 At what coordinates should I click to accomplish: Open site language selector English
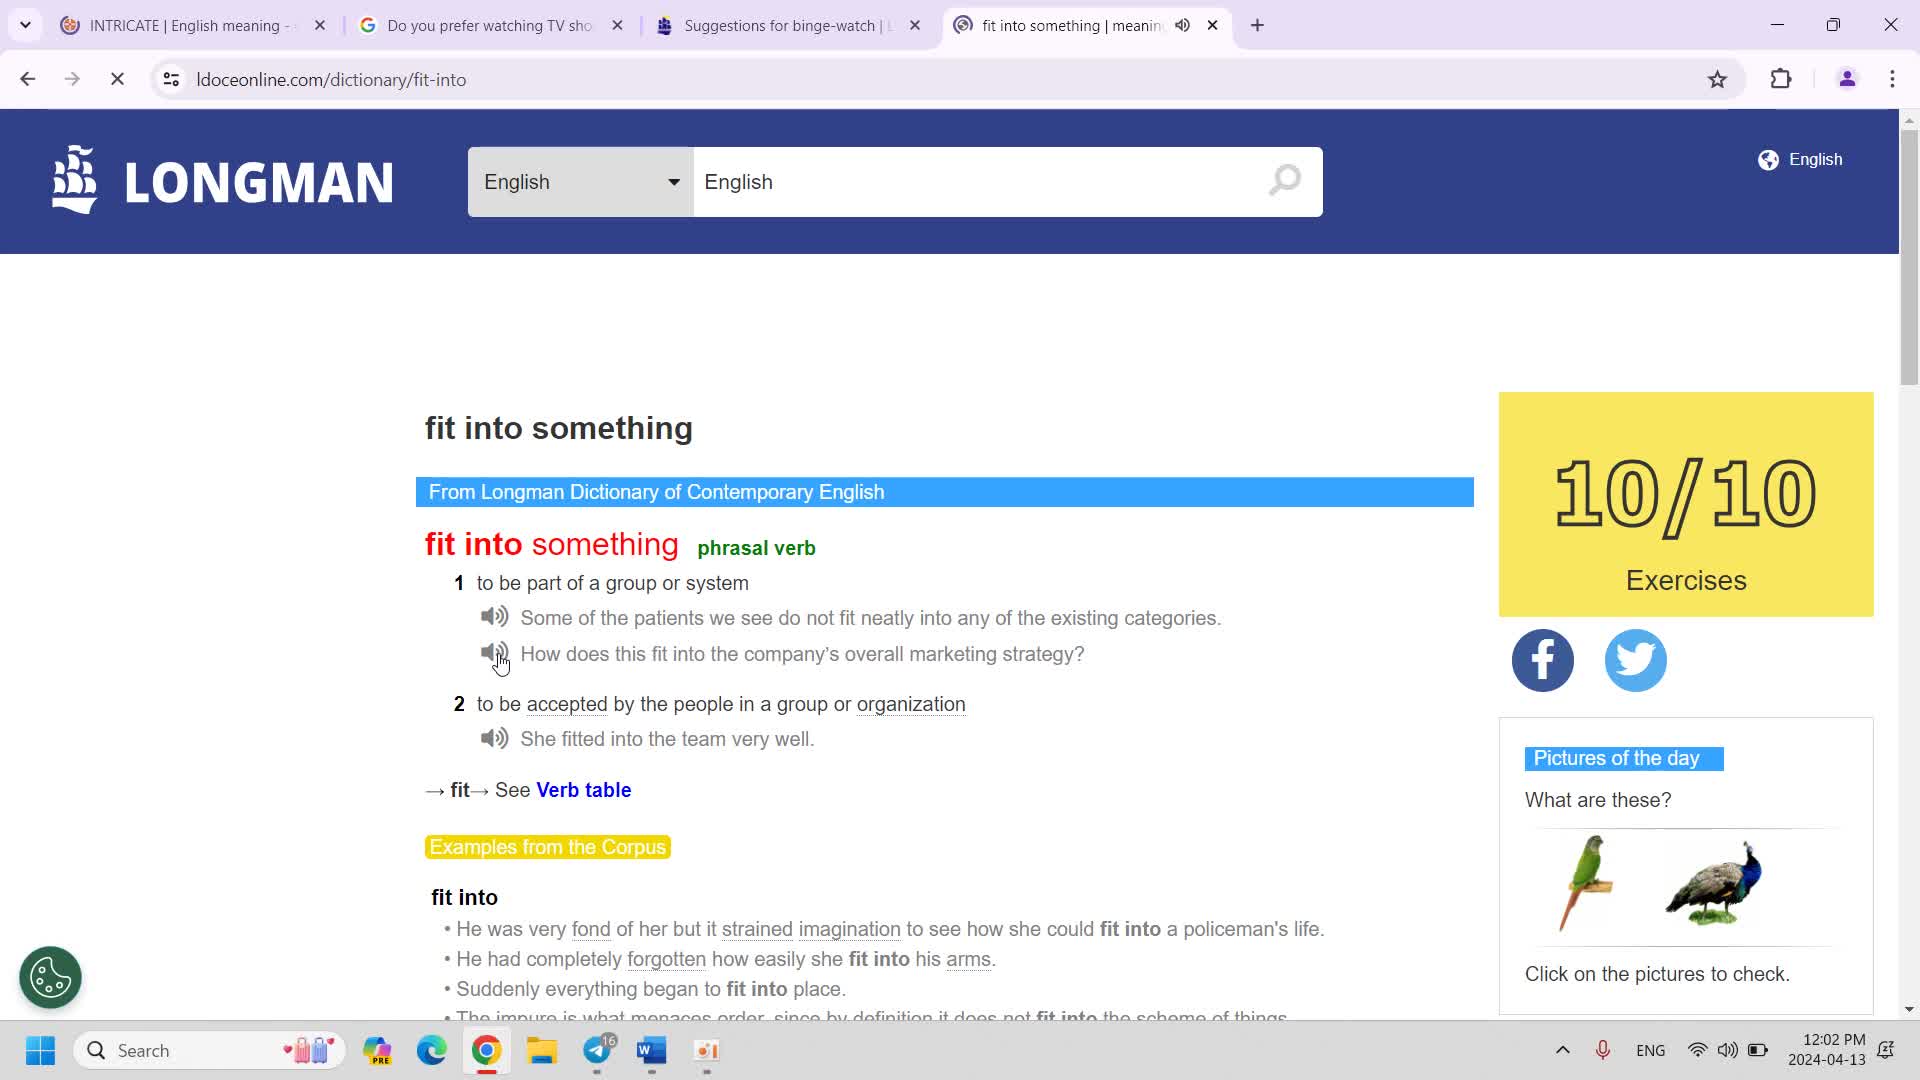pos(1800,160)
